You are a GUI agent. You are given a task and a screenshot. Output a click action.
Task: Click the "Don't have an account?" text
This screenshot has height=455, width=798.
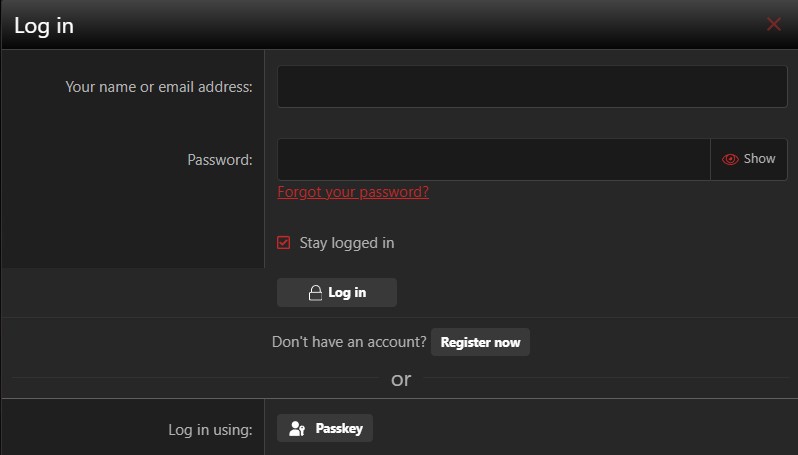[x=349, y=342]
